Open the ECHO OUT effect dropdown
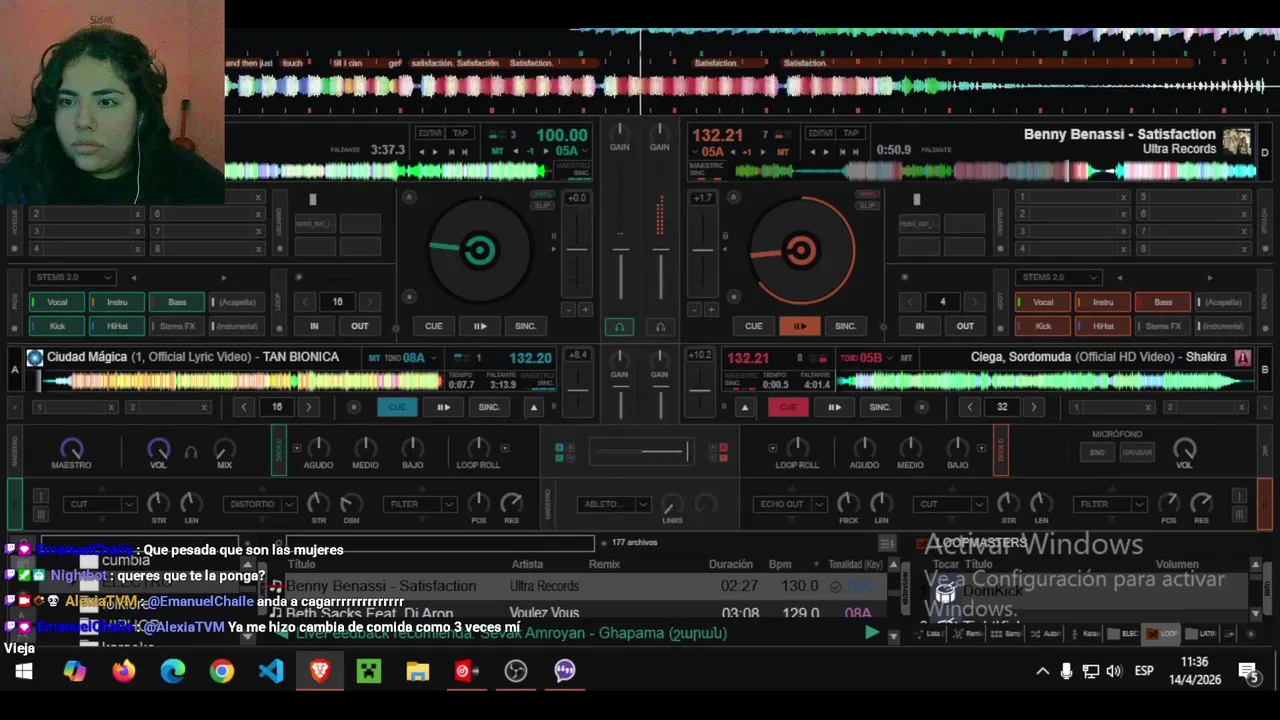 click(790, 504)
